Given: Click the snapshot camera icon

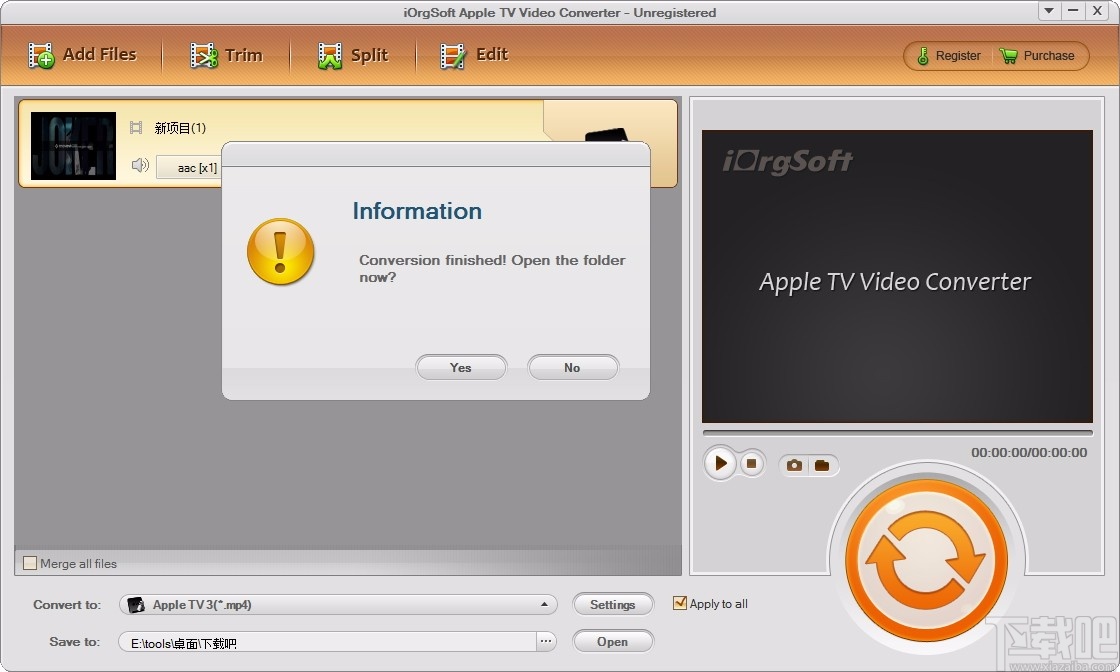Looking at the screenshot, I should point(794,464).
